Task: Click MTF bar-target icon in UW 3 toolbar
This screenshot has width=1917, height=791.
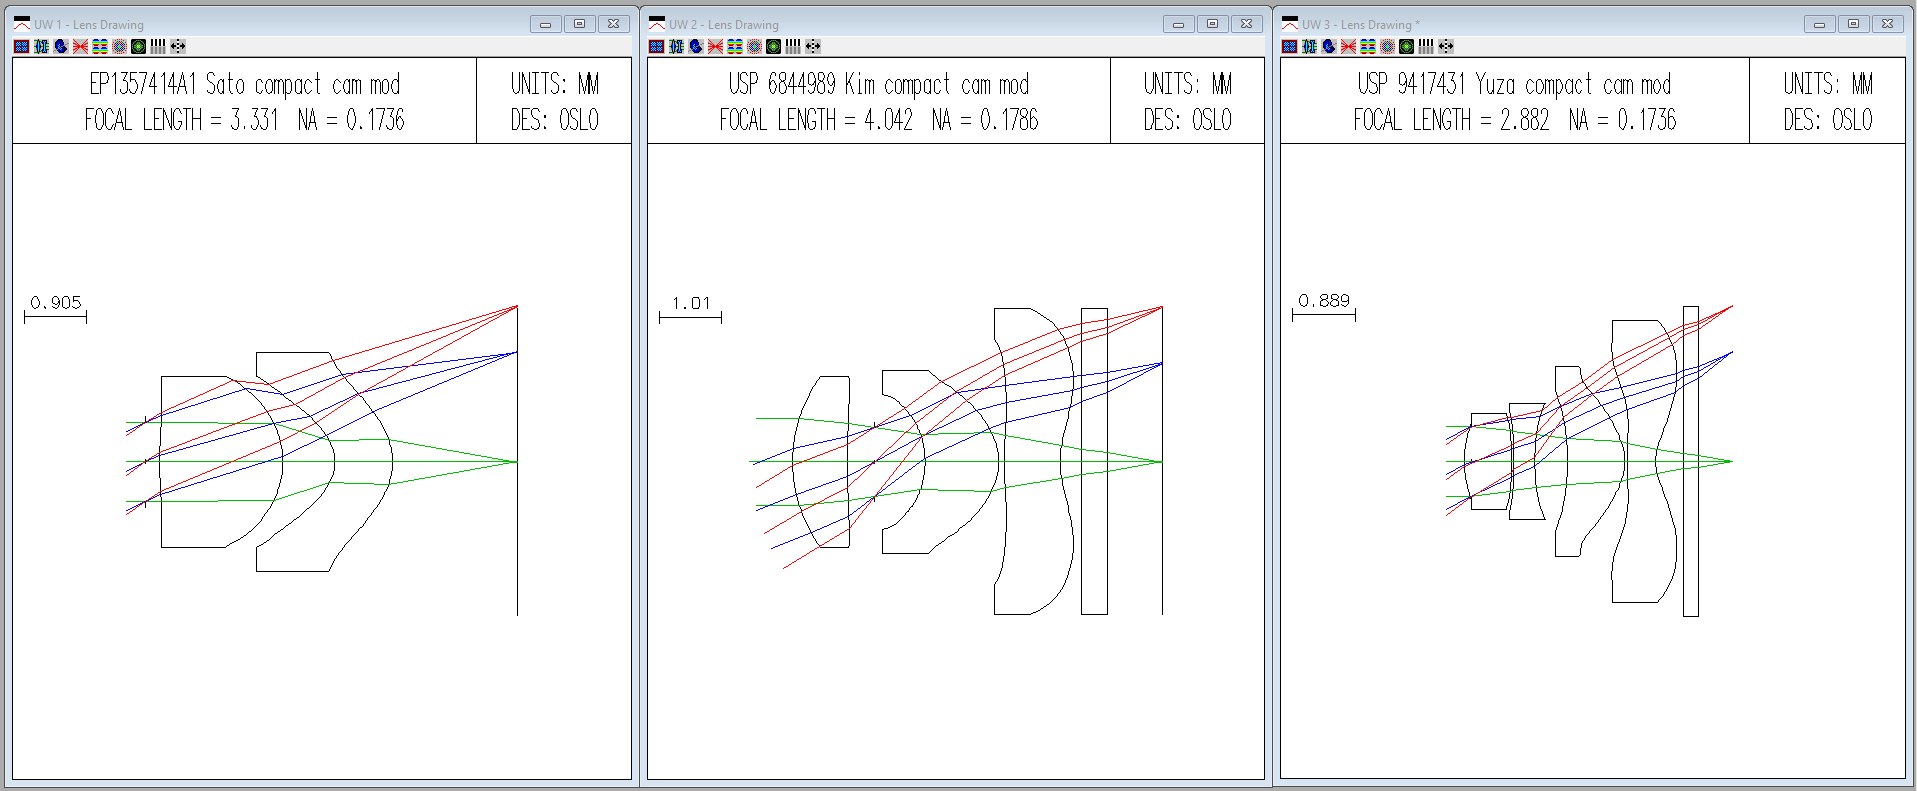Action: pyautogui.click(x=1426, y=46)
